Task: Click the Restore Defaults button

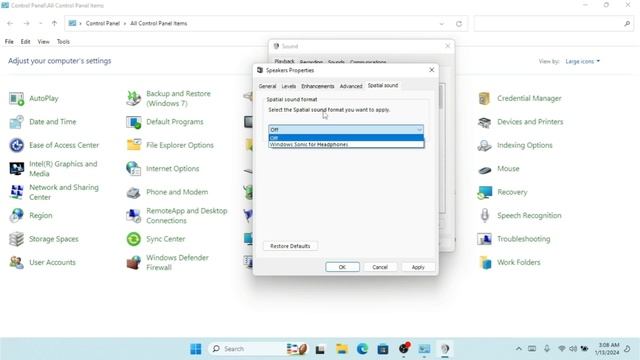Action: (290, 246)
